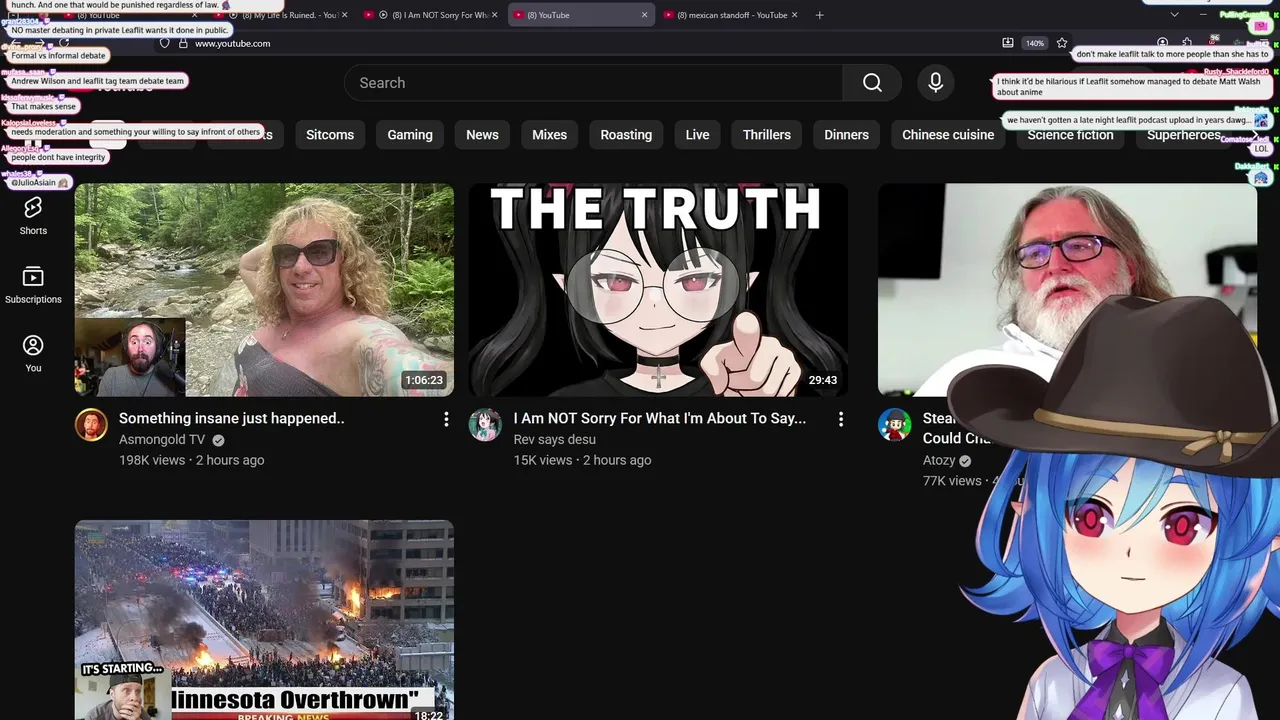Click title 'Something insane just happened..'
The width and height of the screenshot is (1280, 720).
(232, 418)
